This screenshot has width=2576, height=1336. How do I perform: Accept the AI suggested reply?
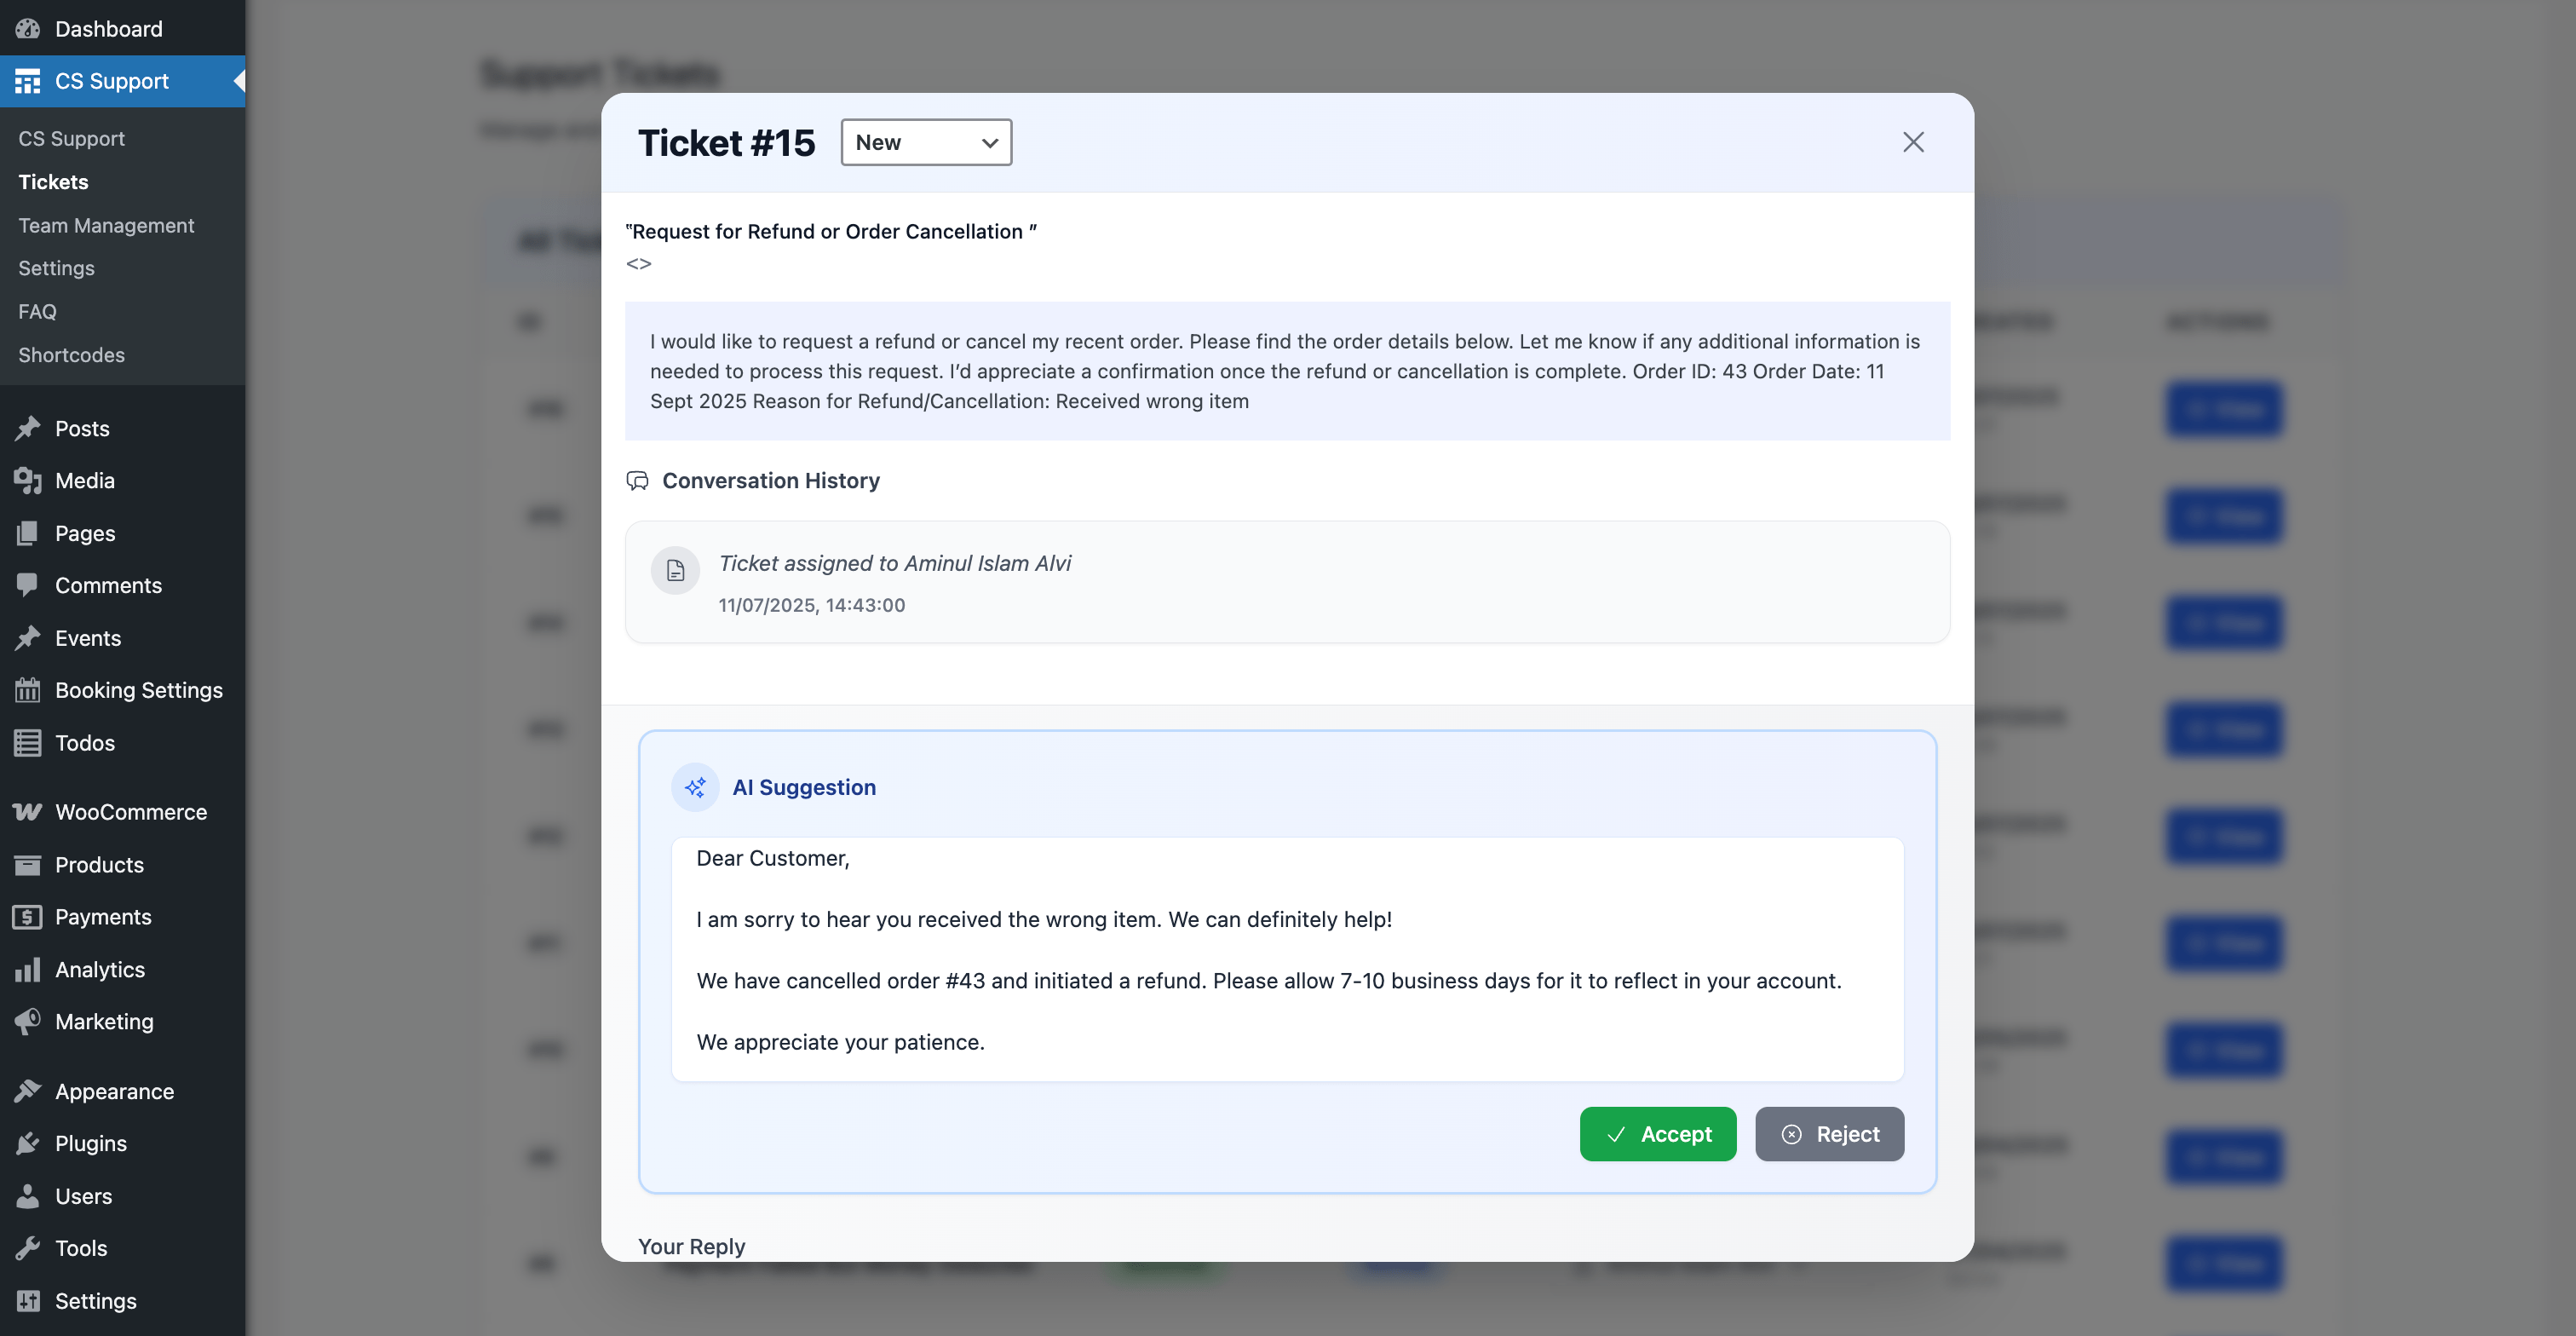point(1658,1133)
